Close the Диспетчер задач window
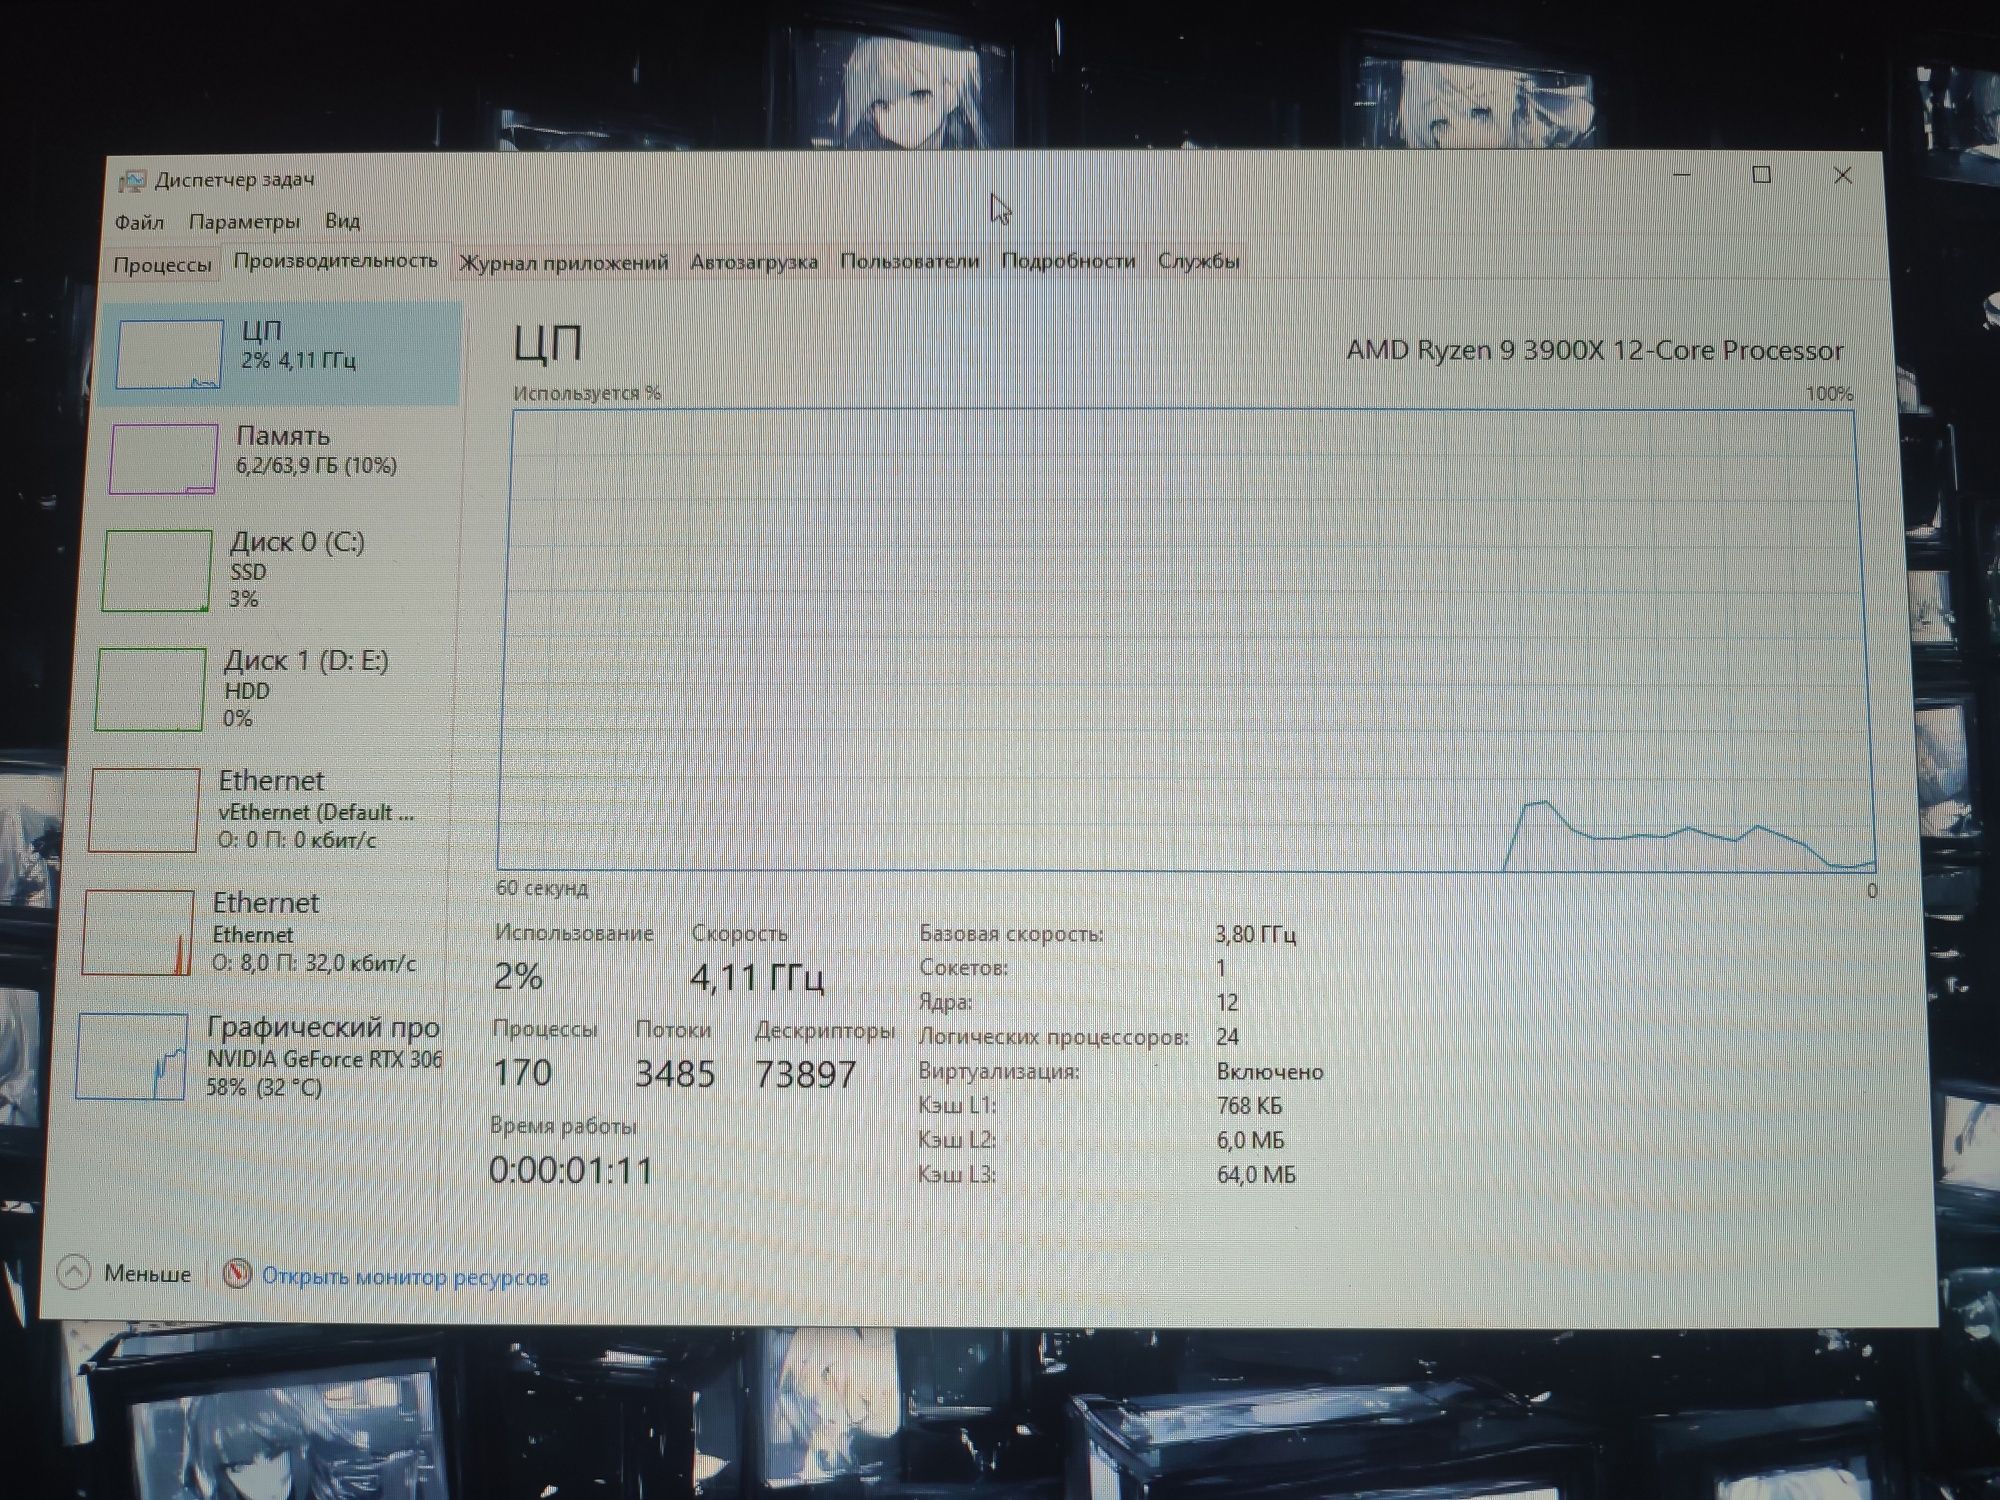The width and height of the screenshot is (2000, 1500). pyautogui.click(x=1843, y=175)
